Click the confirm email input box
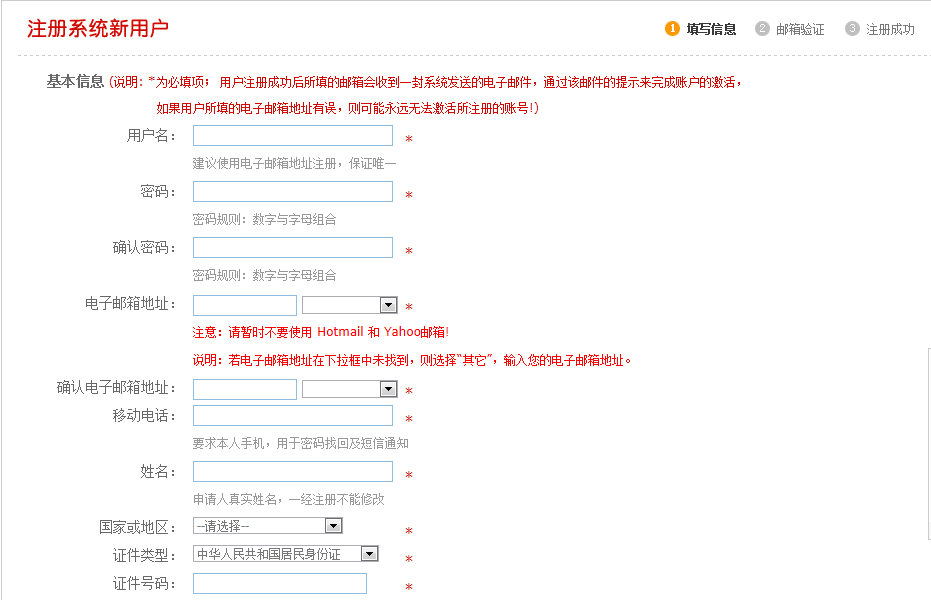 (244, 389)
